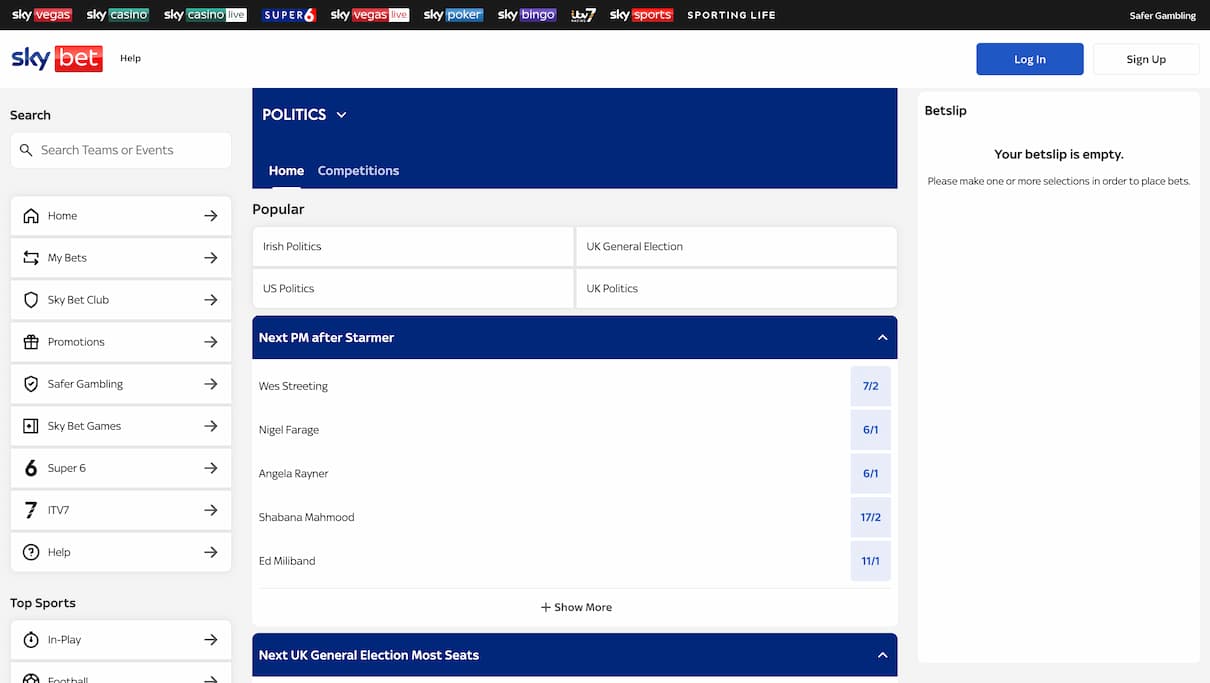
Task: Click Show More for Next PM market
Action: pyautogui.click(x=575, y=606)
